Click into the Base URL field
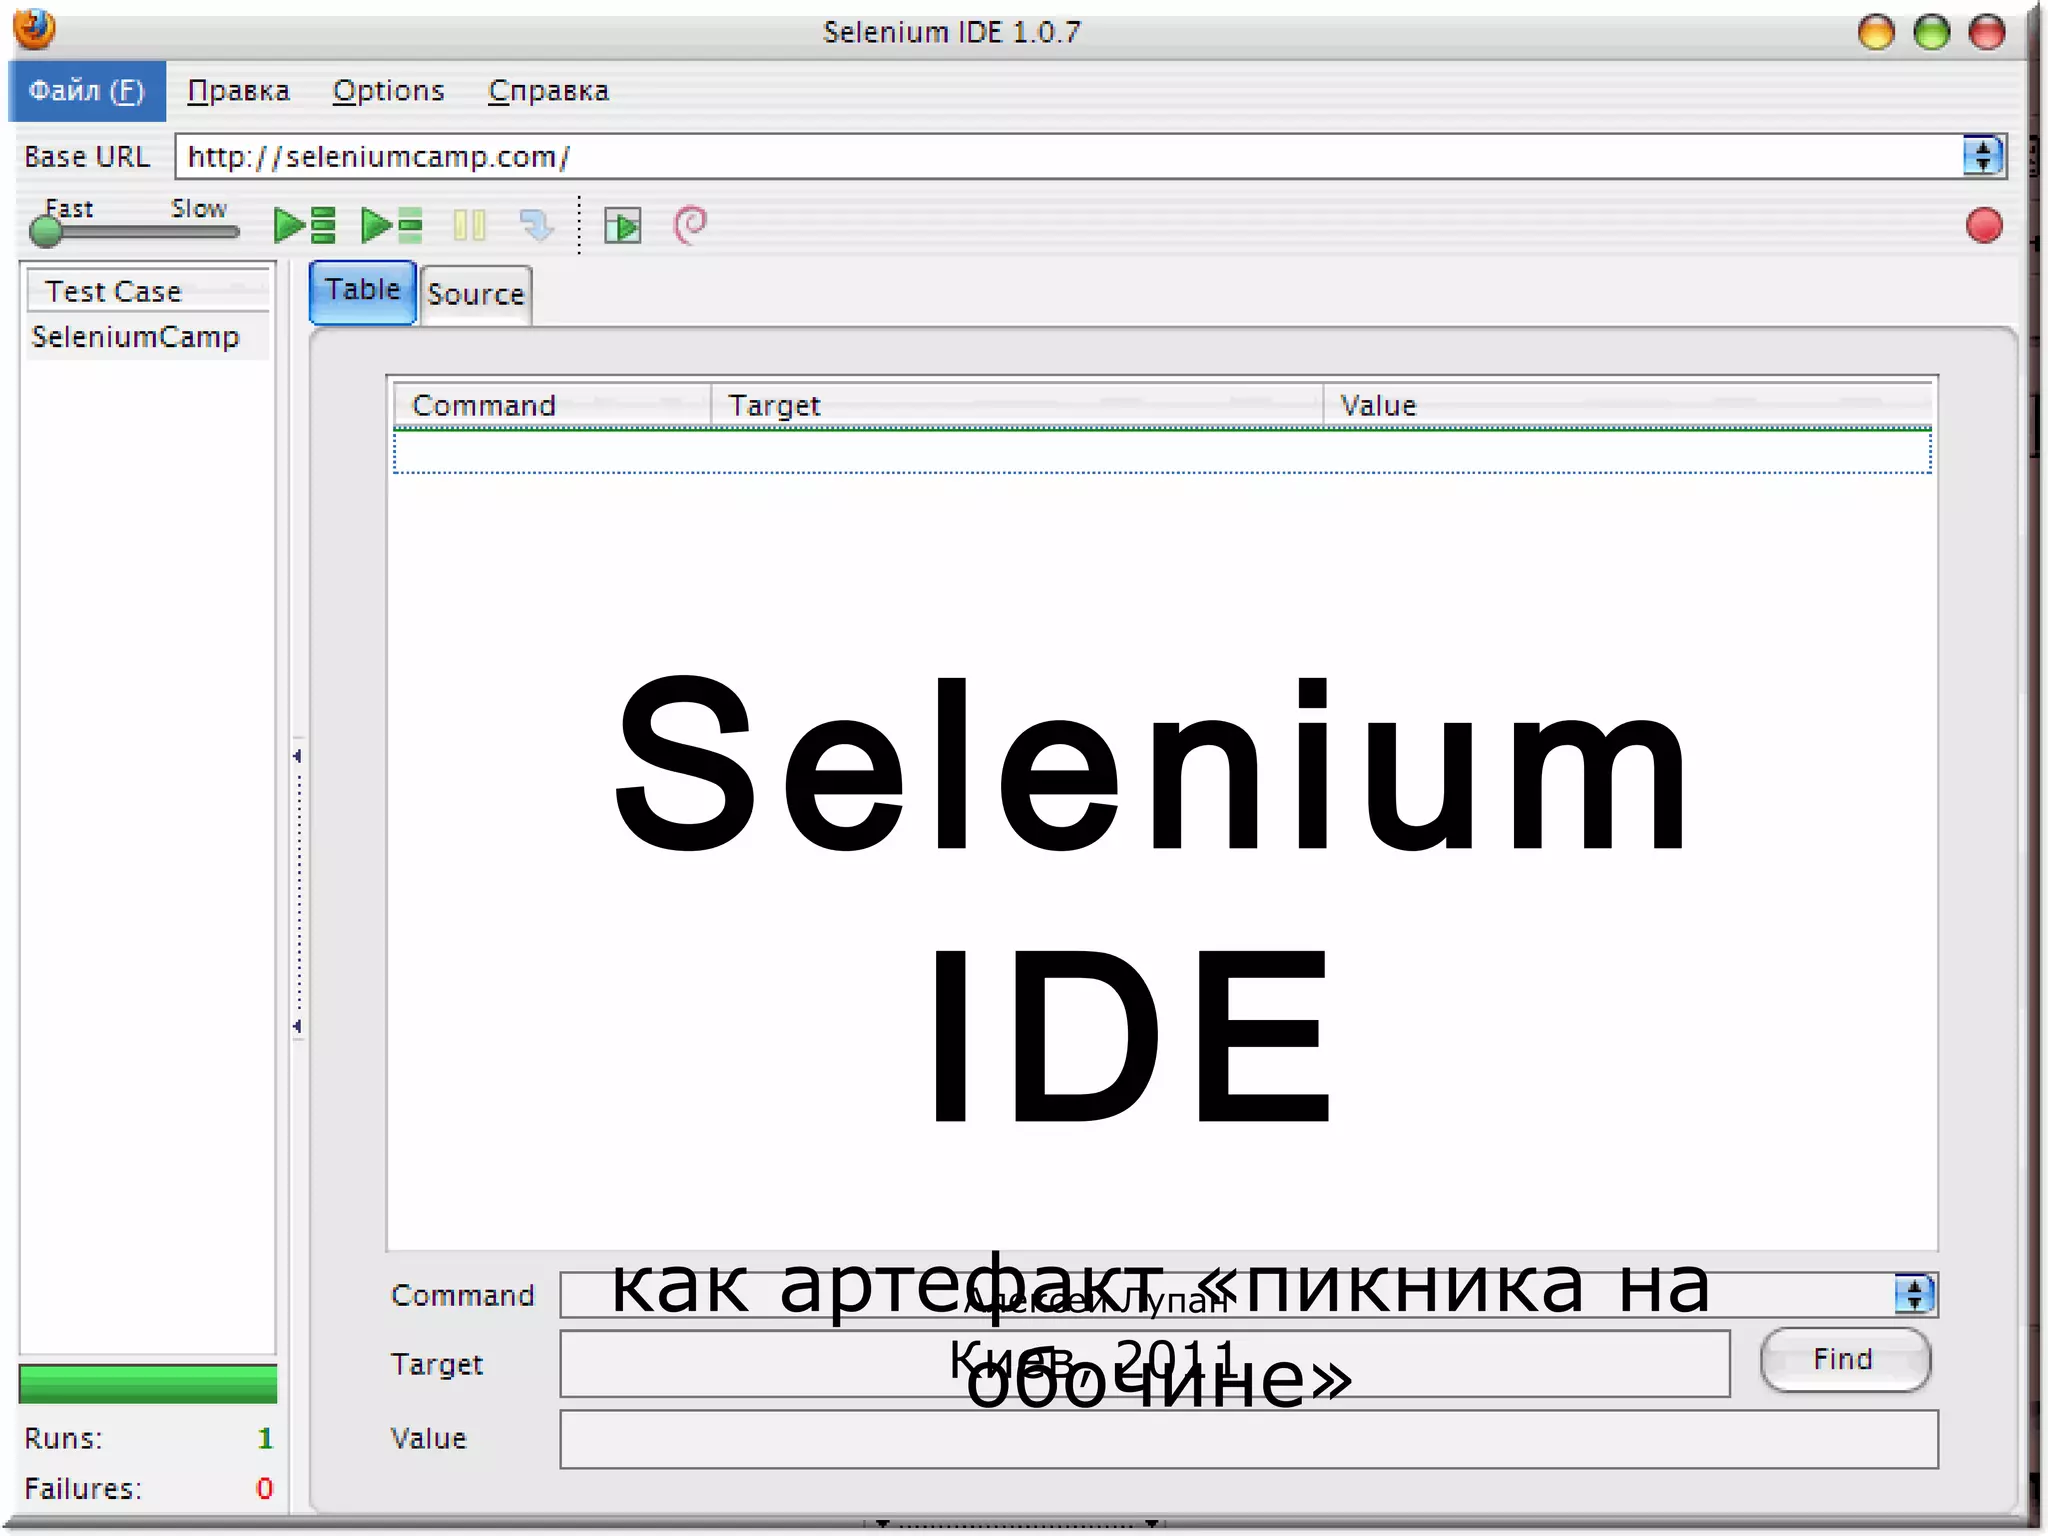This screenshot has height=1536, width=2048. pos(1068,156)
